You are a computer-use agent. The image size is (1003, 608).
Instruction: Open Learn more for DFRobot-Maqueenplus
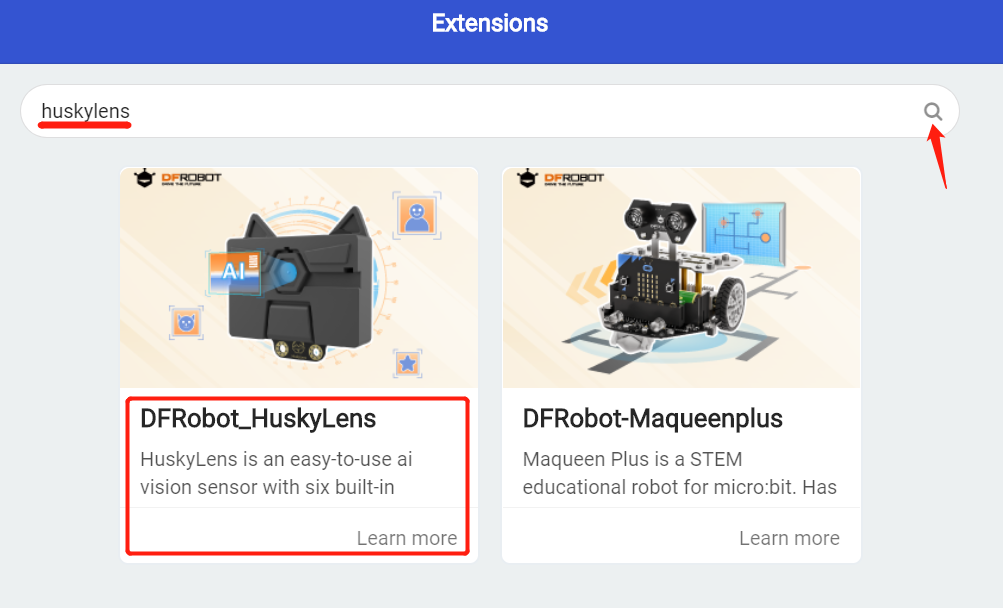pyautogui.click(x=789, y=538)
